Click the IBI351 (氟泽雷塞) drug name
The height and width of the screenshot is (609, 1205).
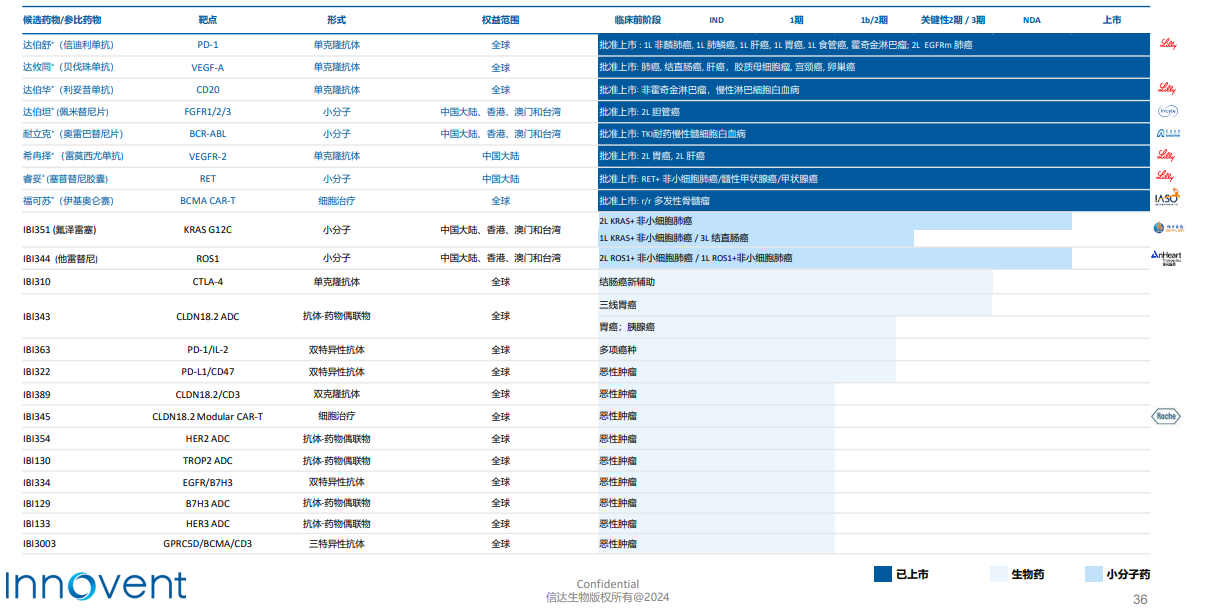click(60, 230)
